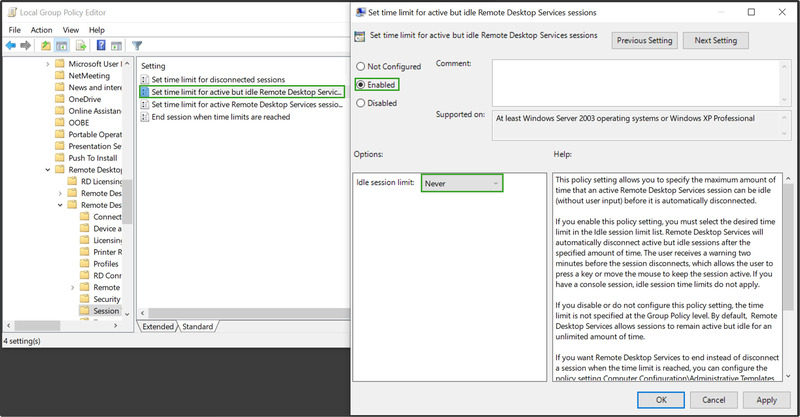The width and height of the screenshot is (800, 417).
Task: Expand the Remote folder between RD Conn and Security
Action: [x=72, y=287]
